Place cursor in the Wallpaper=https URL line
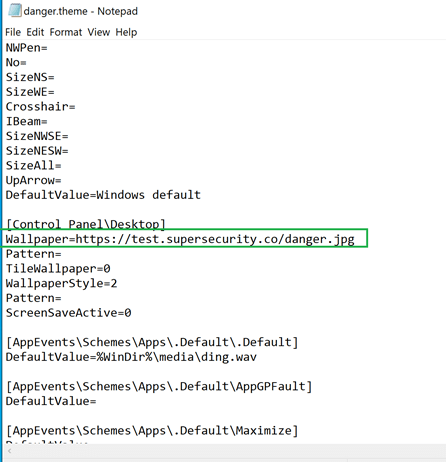 pos(180,239)
